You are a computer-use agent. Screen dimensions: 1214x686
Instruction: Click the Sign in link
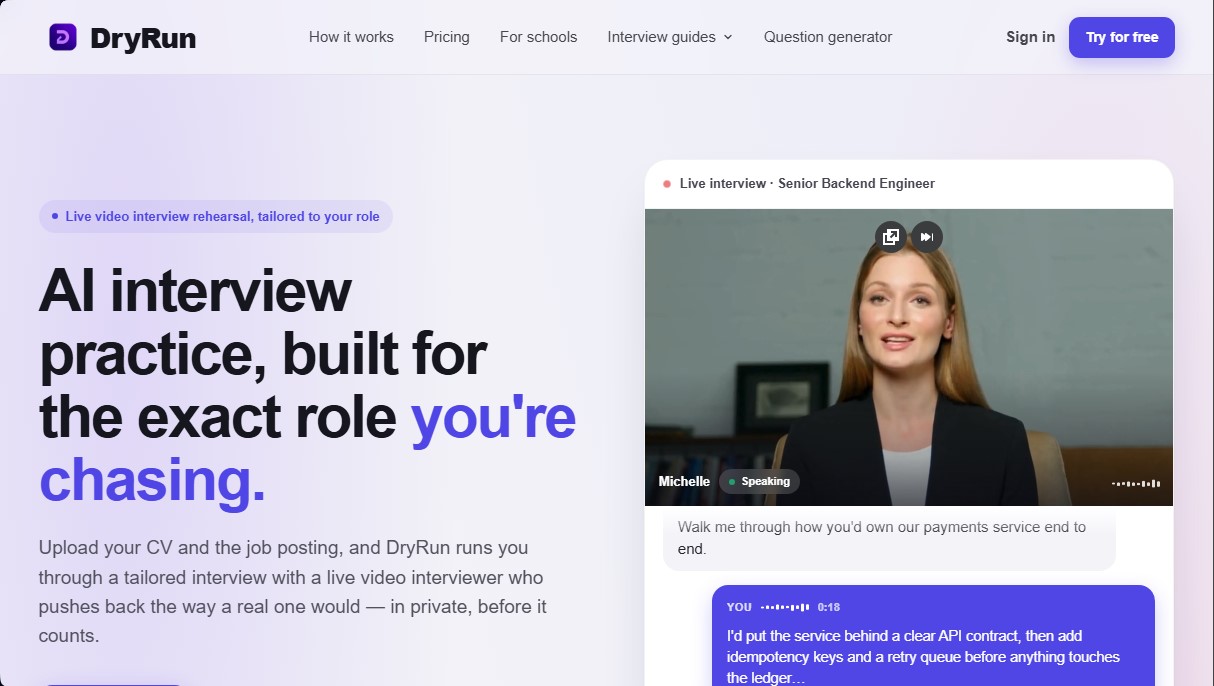point(1030,37)
